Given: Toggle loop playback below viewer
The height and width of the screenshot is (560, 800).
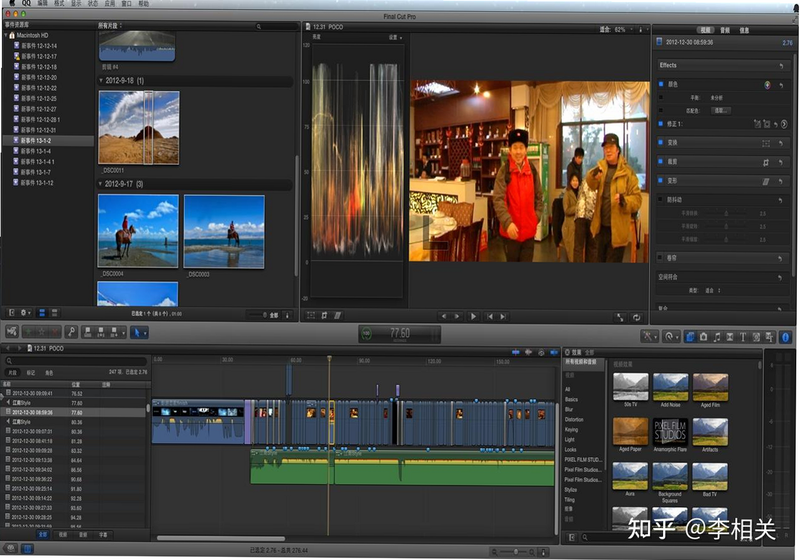Looking at the screenshot, I should 637,317.
